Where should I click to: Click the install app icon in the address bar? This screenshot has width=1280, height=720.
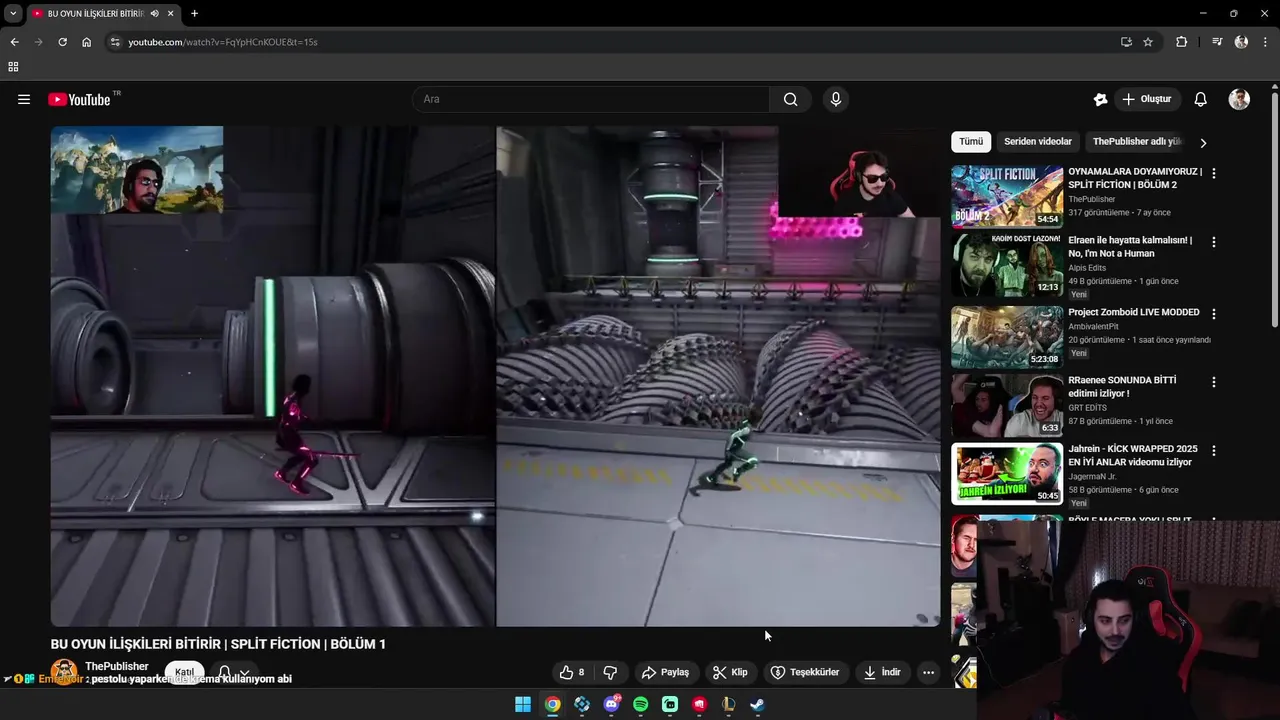pyautogui.click(x=1126, y=42)
